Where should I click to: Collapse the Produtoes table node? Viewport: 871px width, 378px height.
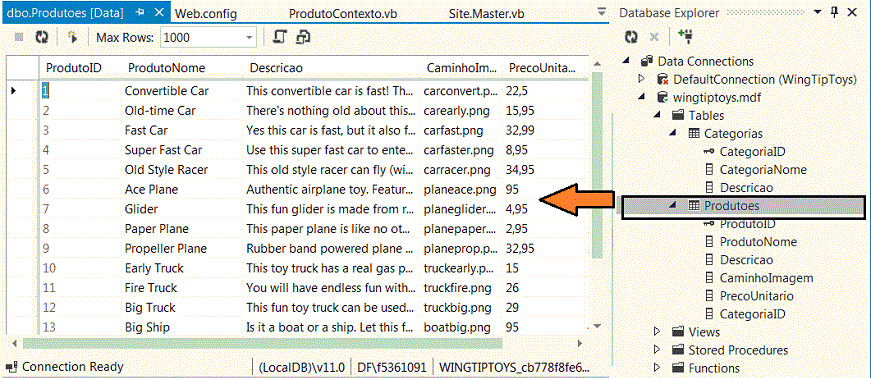[674, 205]
